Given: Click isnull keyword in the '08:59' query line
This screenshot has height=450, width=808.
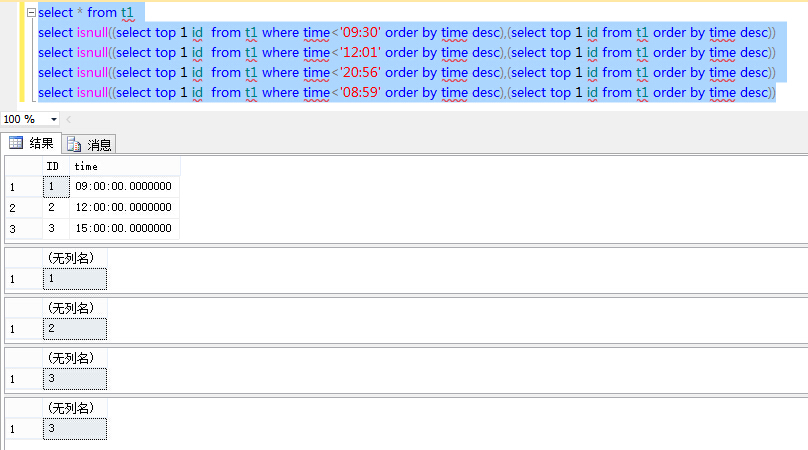Looking at the screenshot, I should pyautogui.click(x=93, y=93).
